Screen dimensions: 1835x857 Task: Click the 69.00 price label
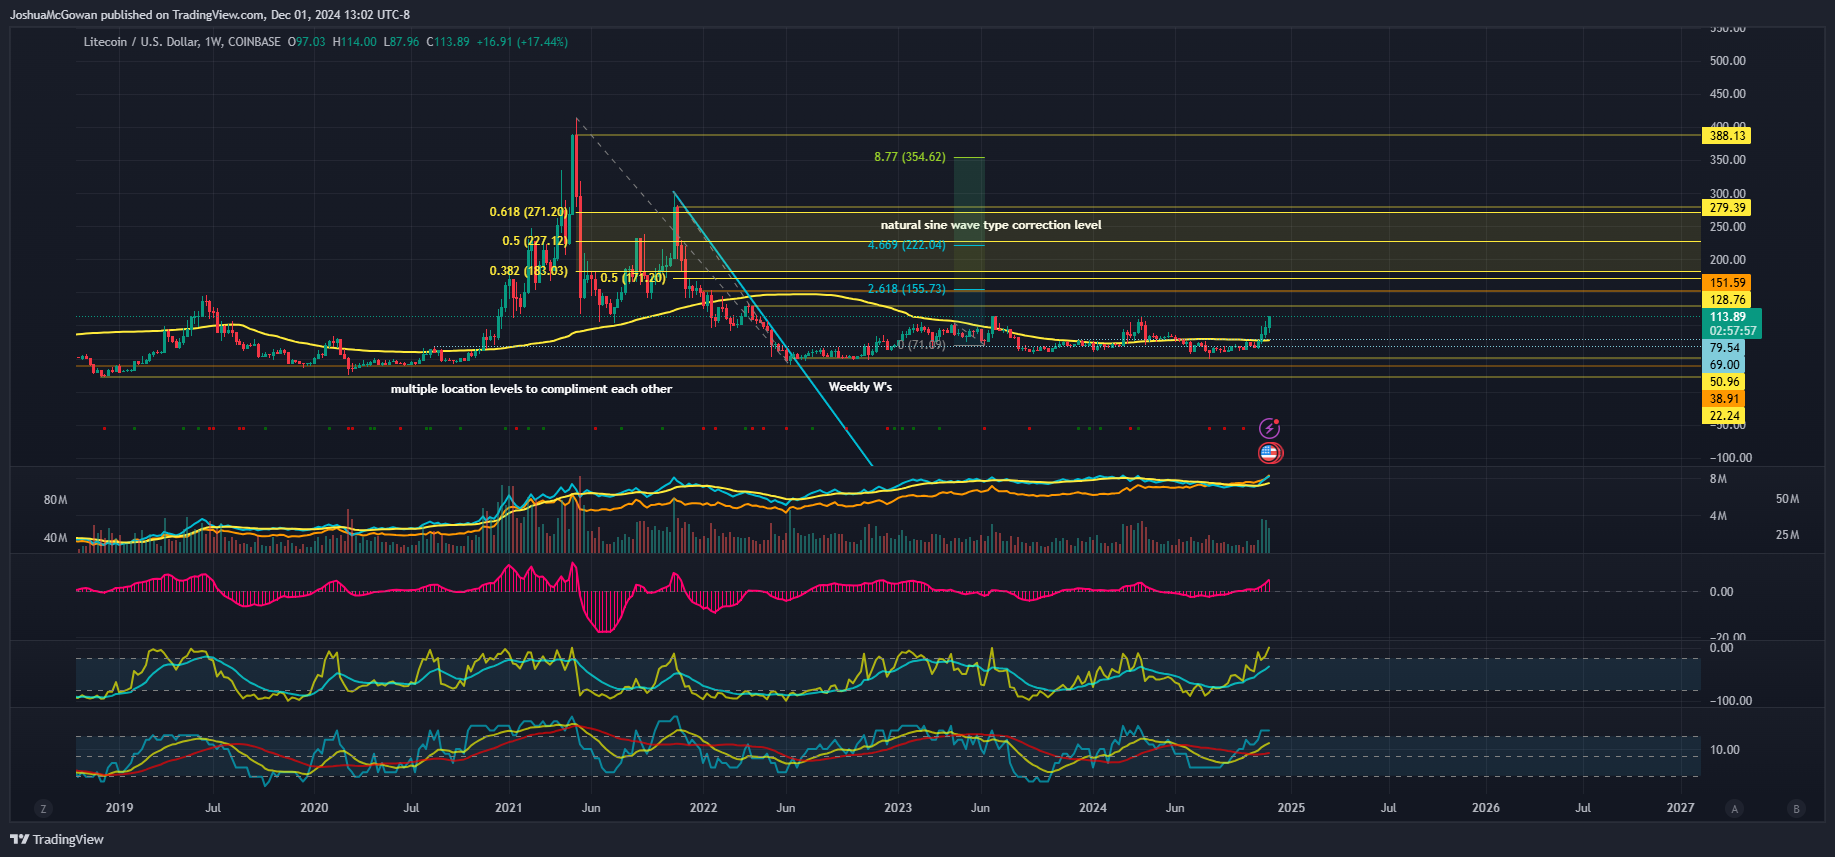click(x=1724, y=365)
